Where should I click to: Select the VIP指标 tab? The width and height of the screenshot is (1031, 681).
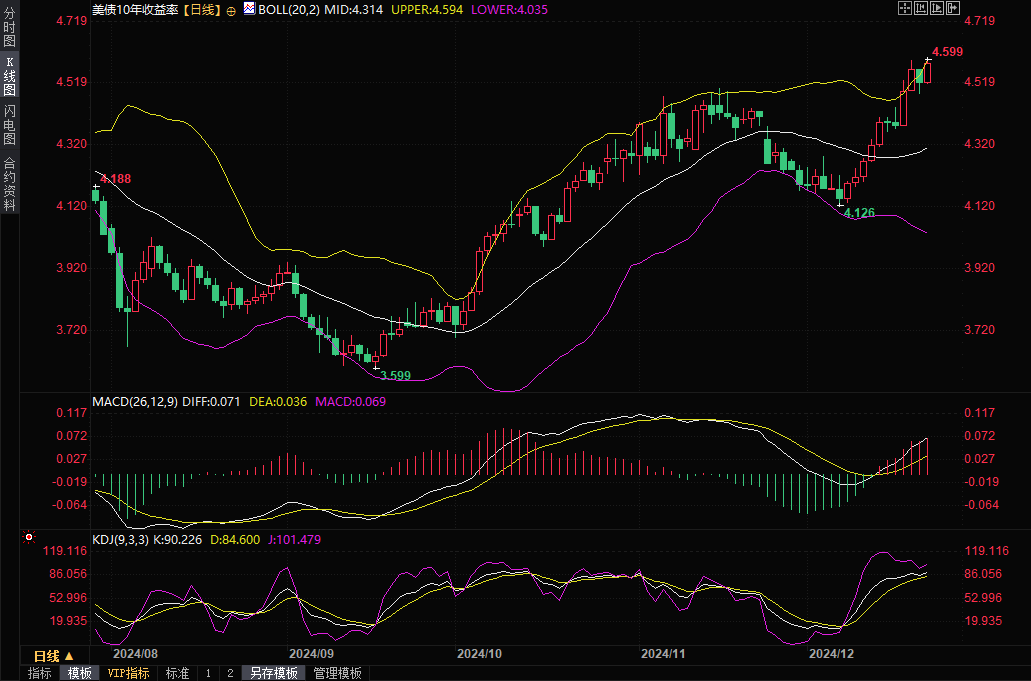tap(128, 673)
